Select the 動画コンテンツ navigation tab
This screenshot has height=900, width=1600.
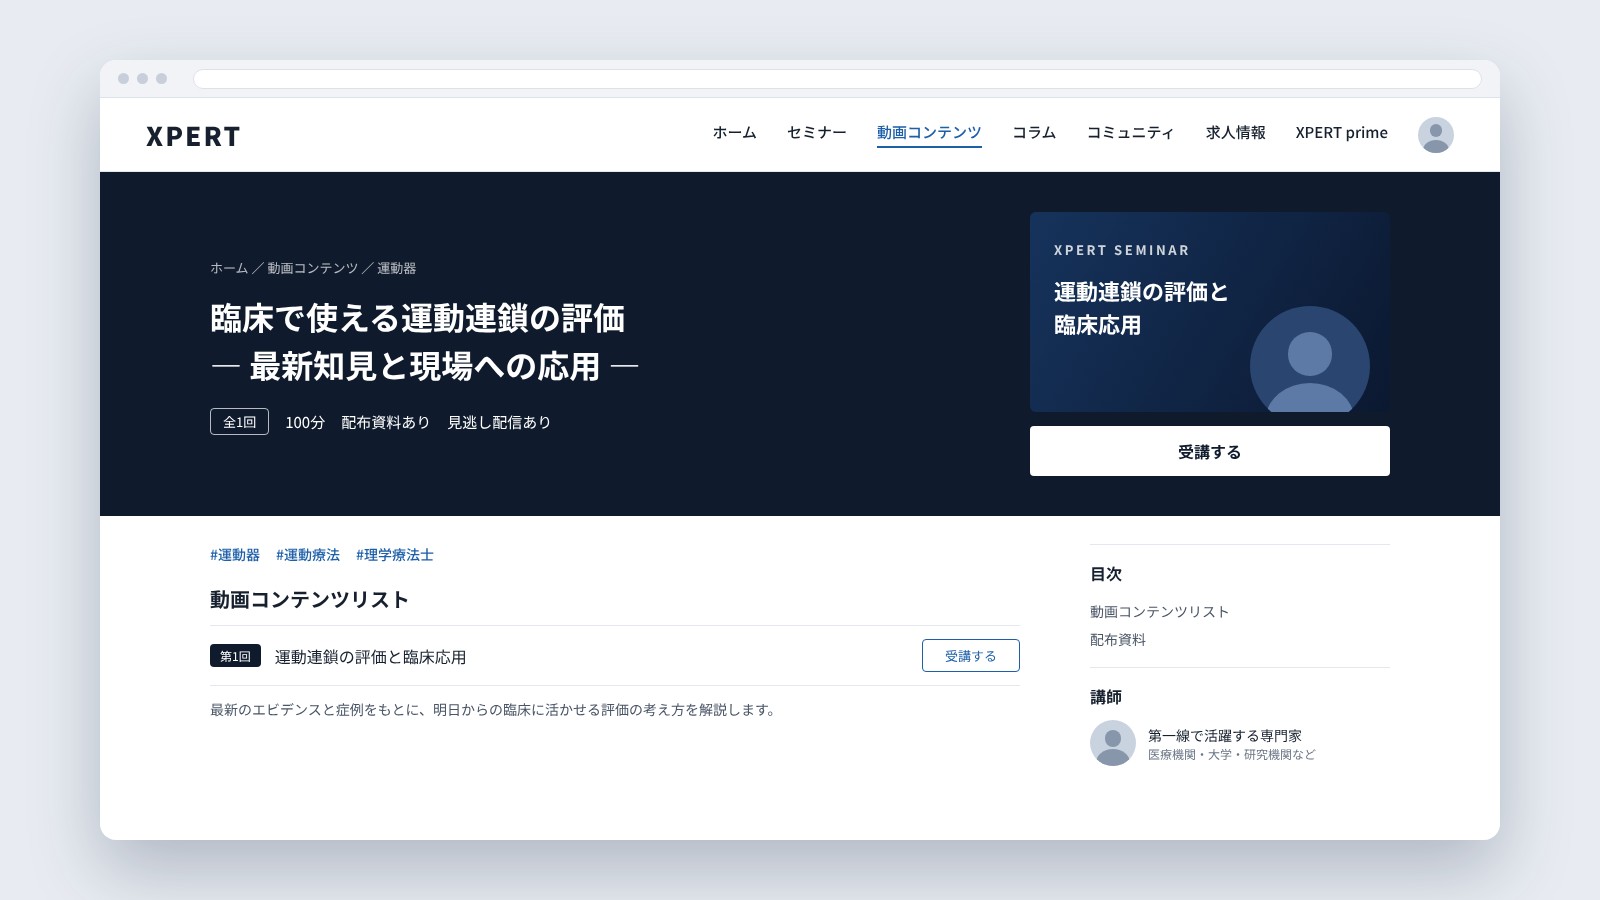pyautogui.click(x=929, y=133)
